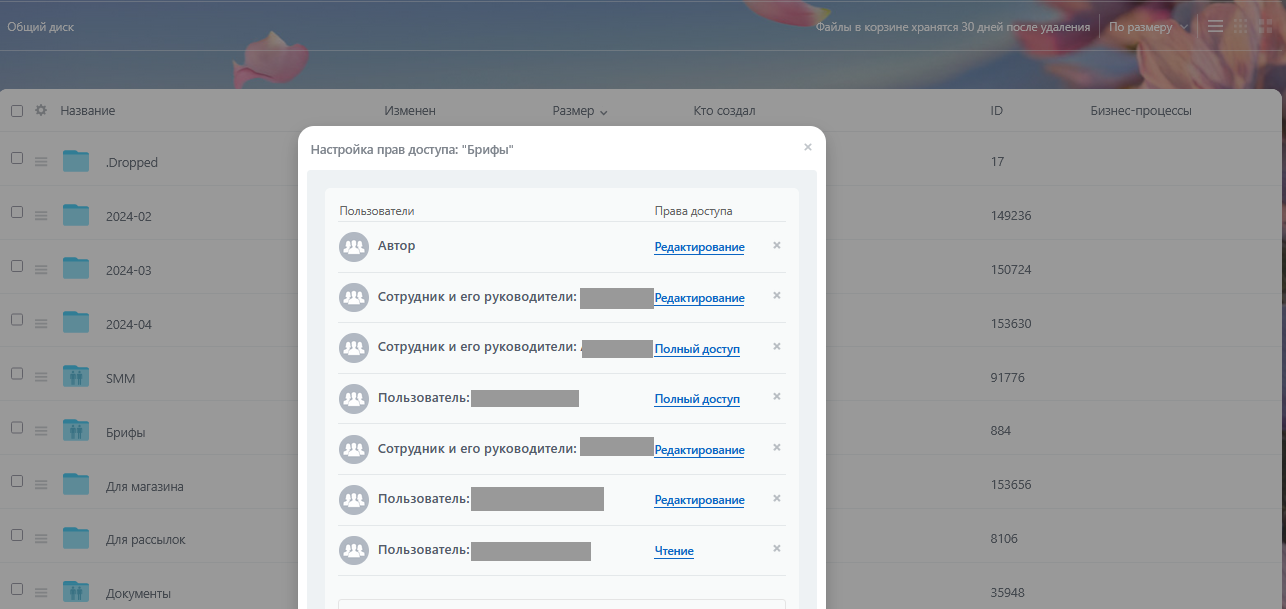Open the Документы folder name
Image resolution: width=1286 pixels, height=609 pixels.
click(138, 593)
